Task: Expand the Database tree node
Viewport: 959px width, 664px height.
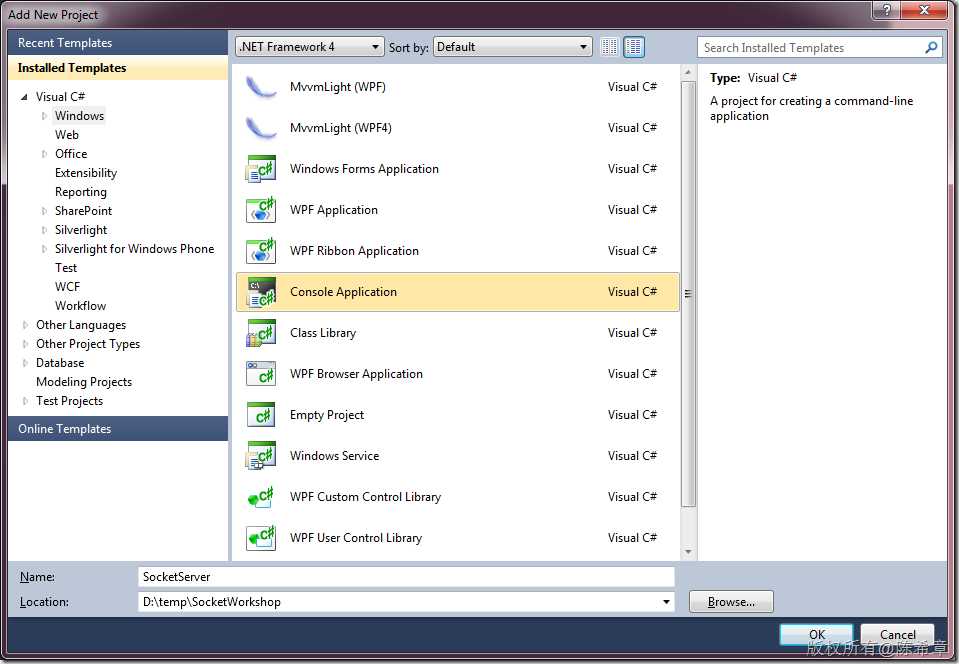Action: pos(25,363)
